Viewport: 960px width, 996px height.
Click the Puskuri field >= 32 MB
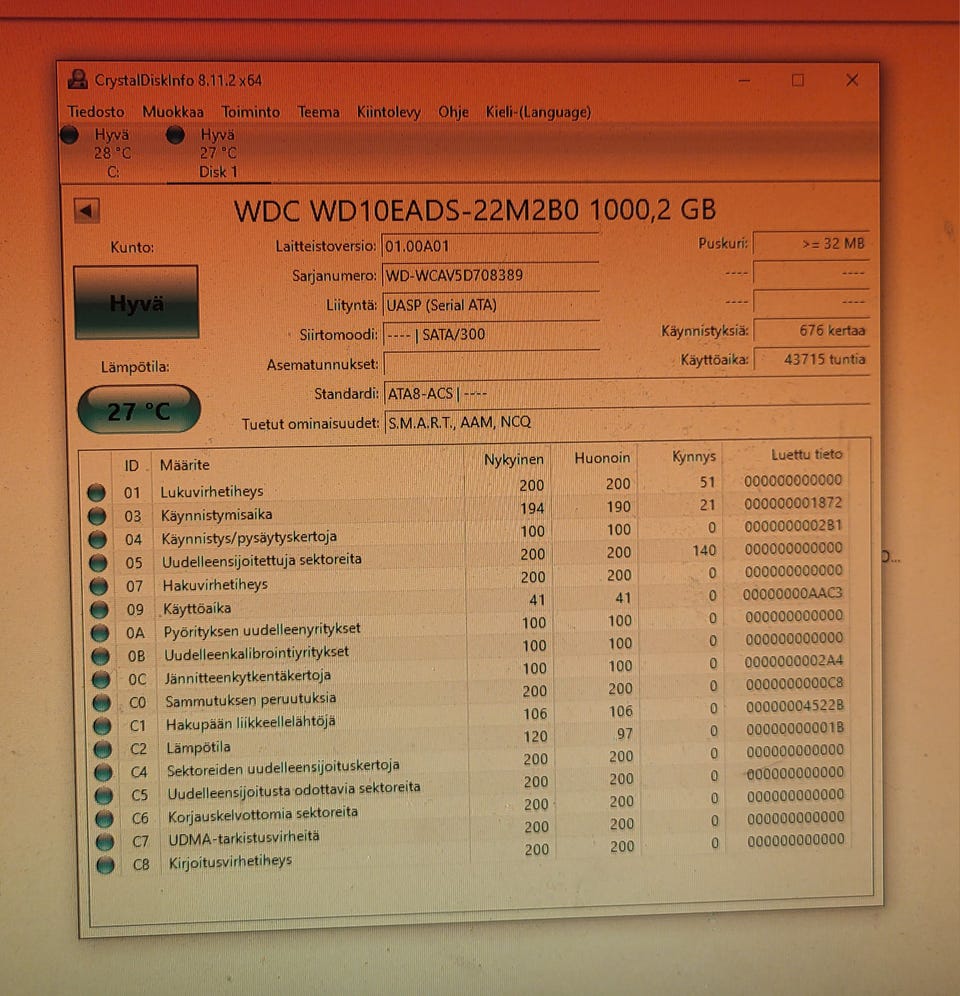pyautogui.click(x=811, y=244)
